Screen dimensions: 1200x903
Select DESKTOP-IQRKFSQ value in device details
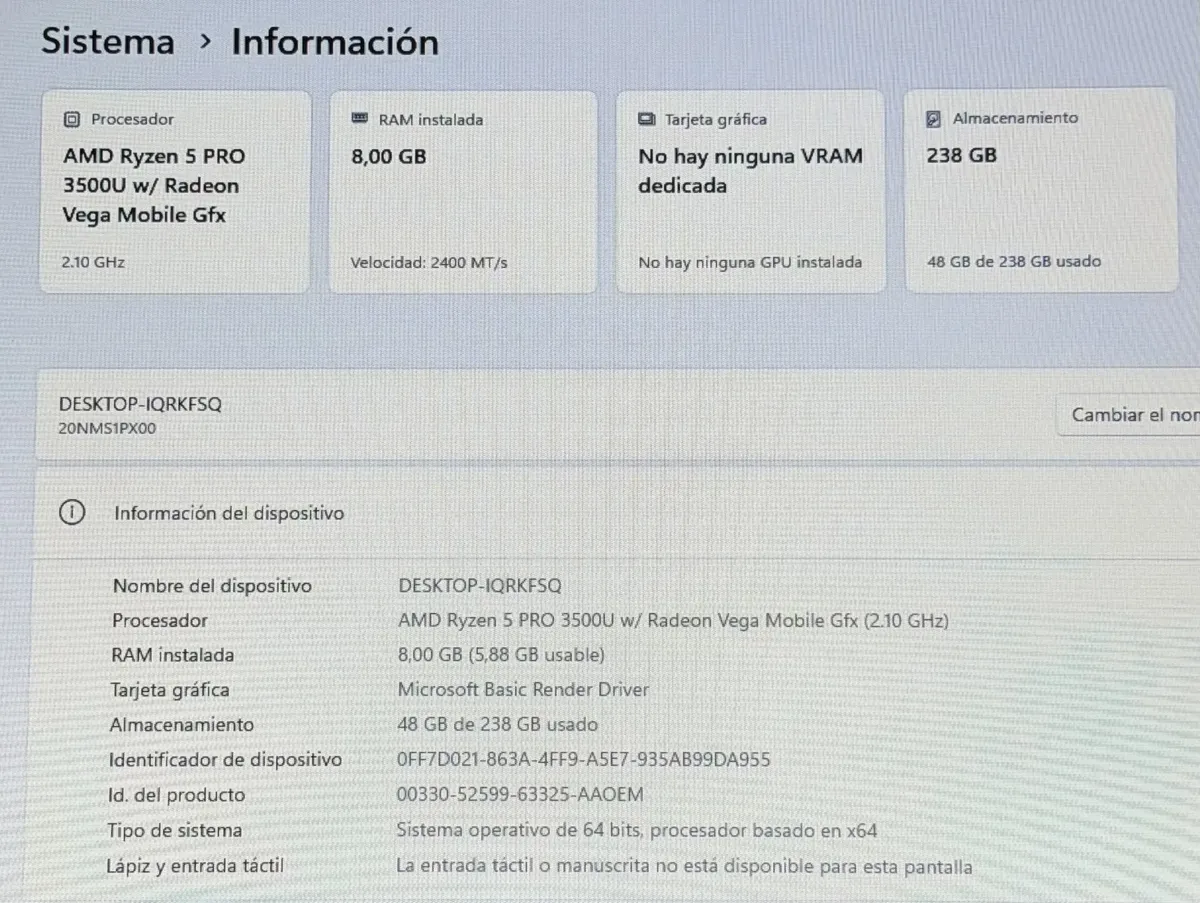480,585
